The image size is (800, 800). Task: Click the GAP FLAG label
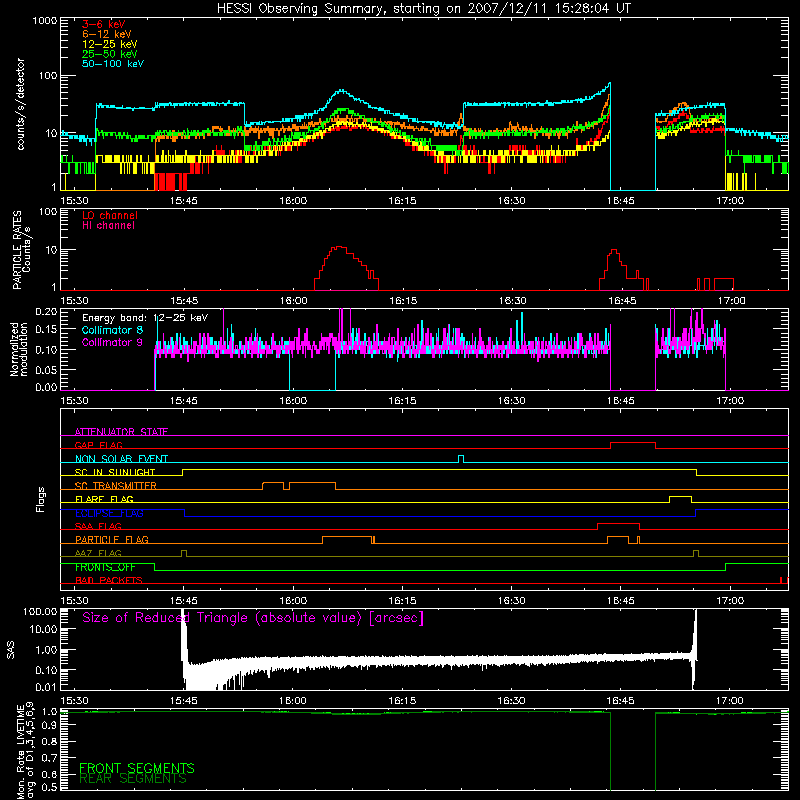pos(98,445)
